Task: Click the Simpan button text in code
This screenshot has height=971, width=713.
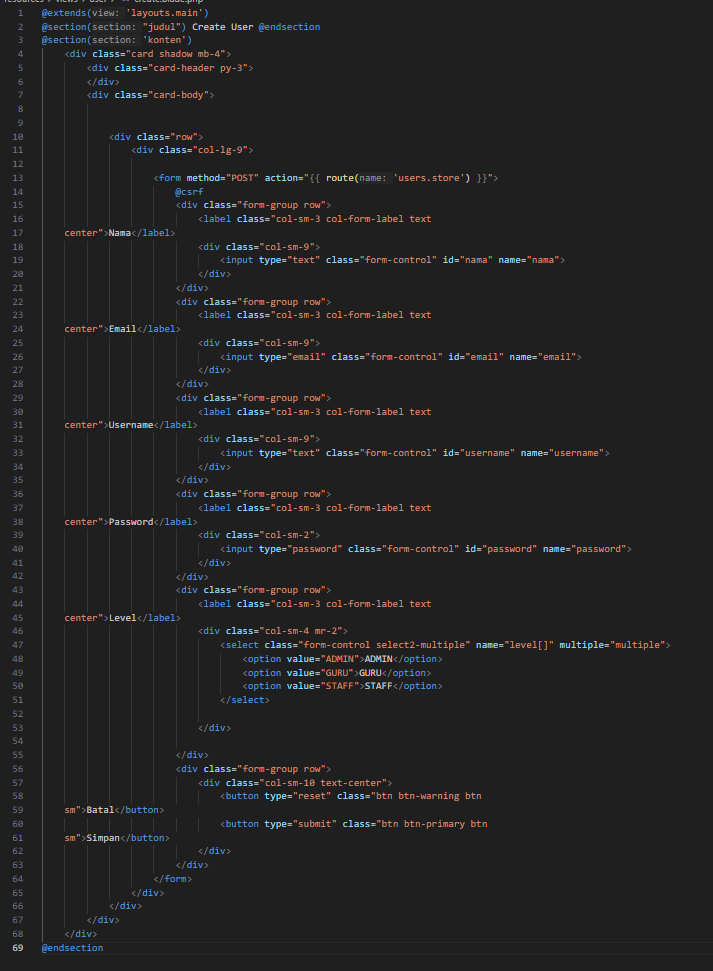Action: point(103,837)
